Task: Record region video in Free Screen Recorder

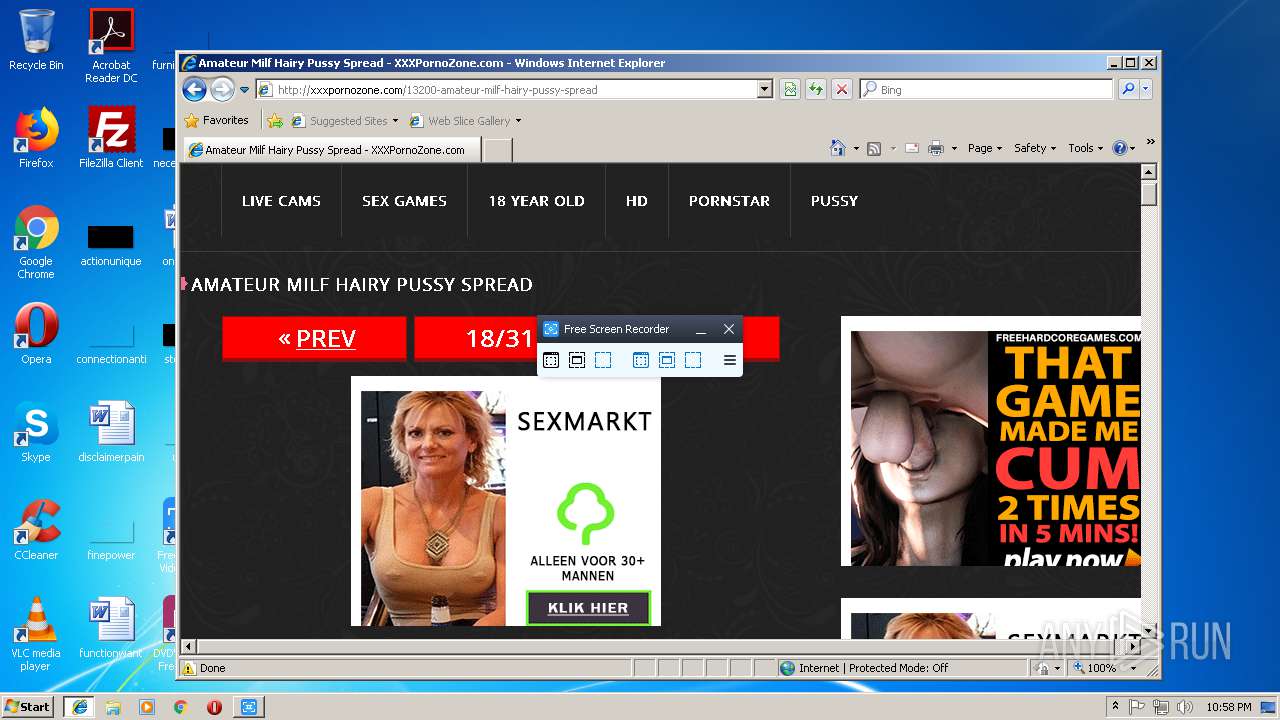Action: click(x=693, y=360)
